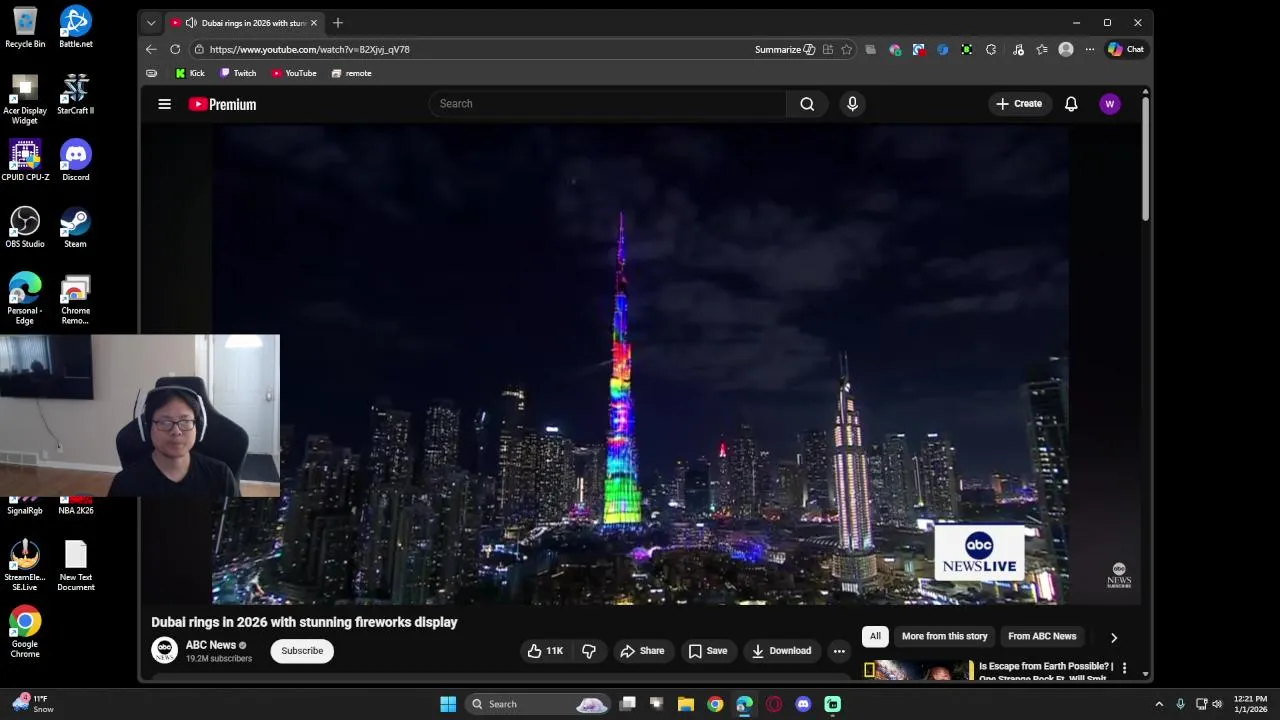
Task: Start voice search with the microphone
Action: pos(852,104)
